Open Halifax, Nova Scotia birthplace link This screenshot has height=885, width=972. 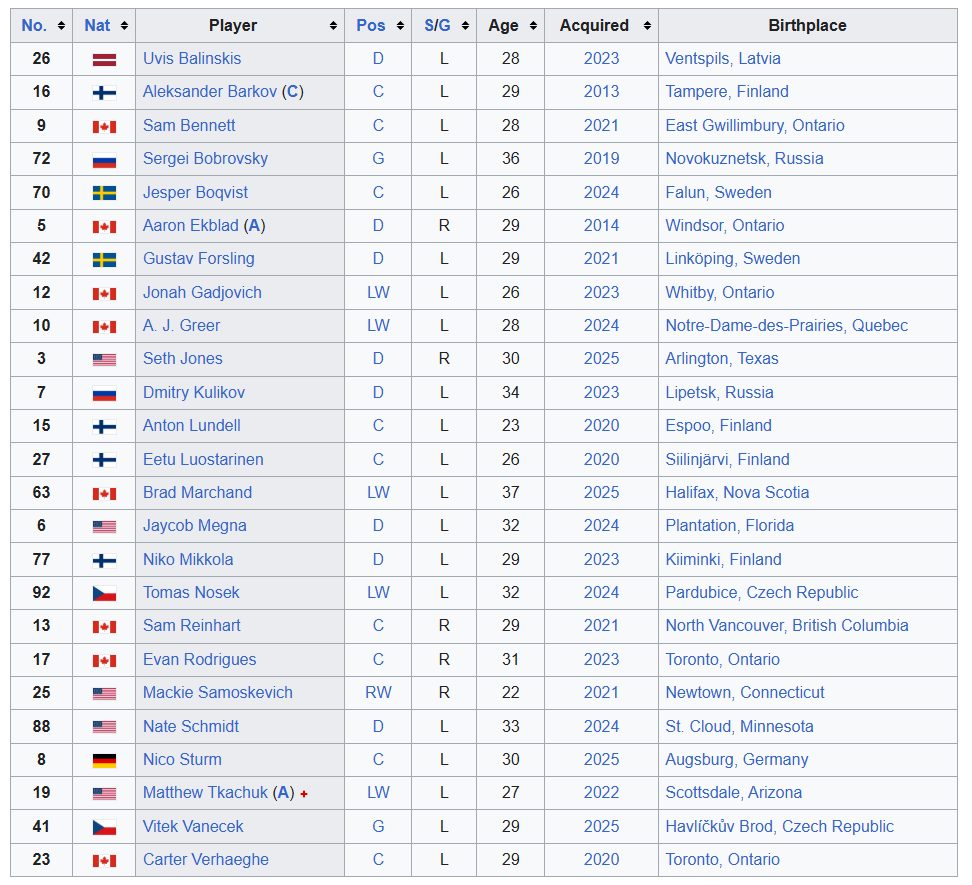tap(737, 493)
